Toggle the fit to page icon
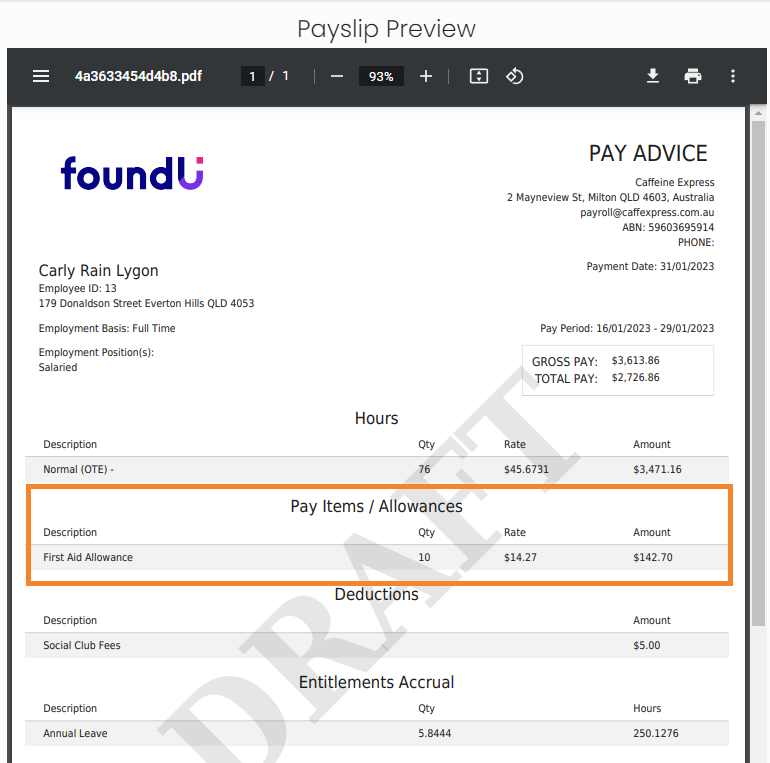This screenshot has height=763, width=770. [479, 76]
